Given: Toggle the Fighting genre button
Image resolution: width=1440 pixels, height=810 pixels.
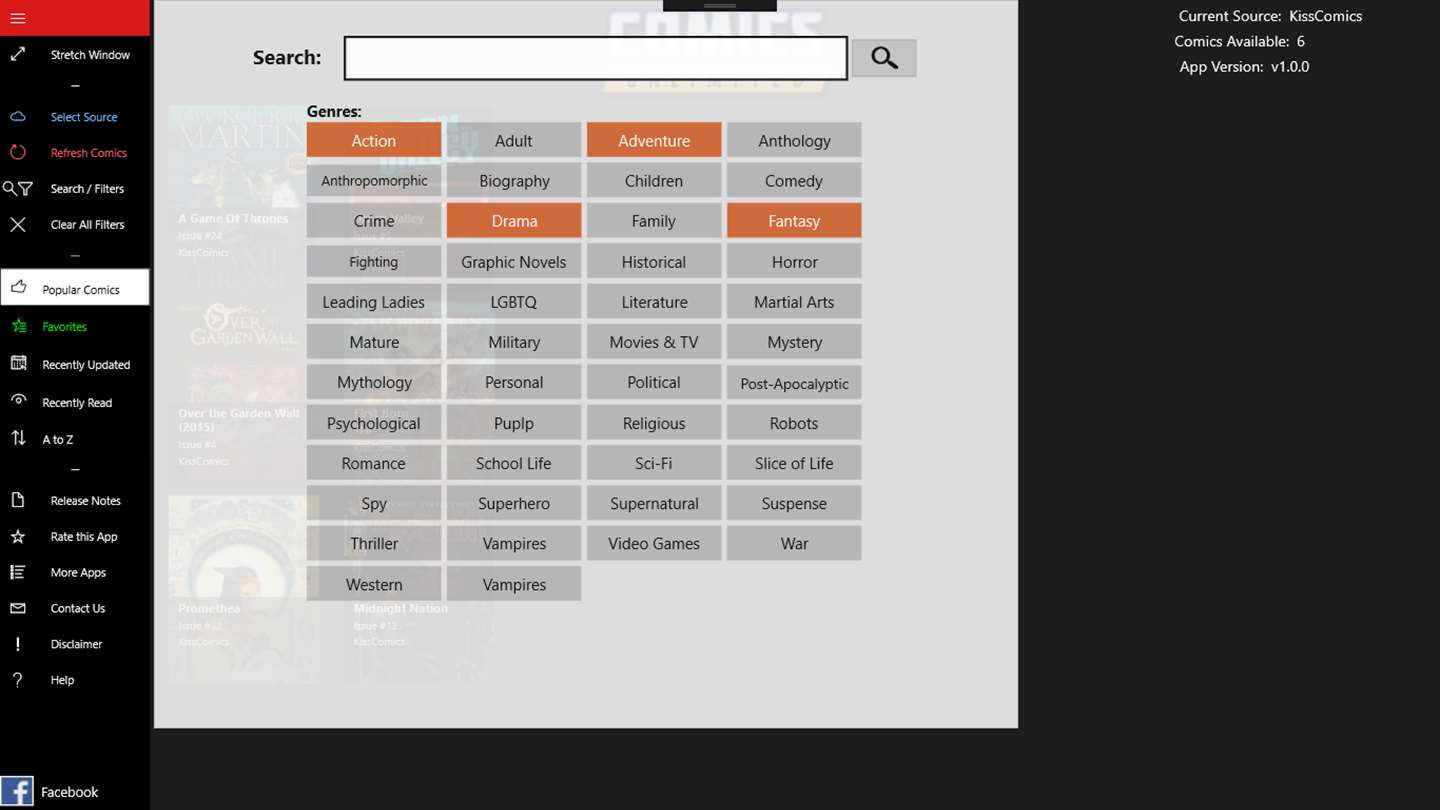Looking at the screenshot, I should pyautogui.click(x=374, y=261).
